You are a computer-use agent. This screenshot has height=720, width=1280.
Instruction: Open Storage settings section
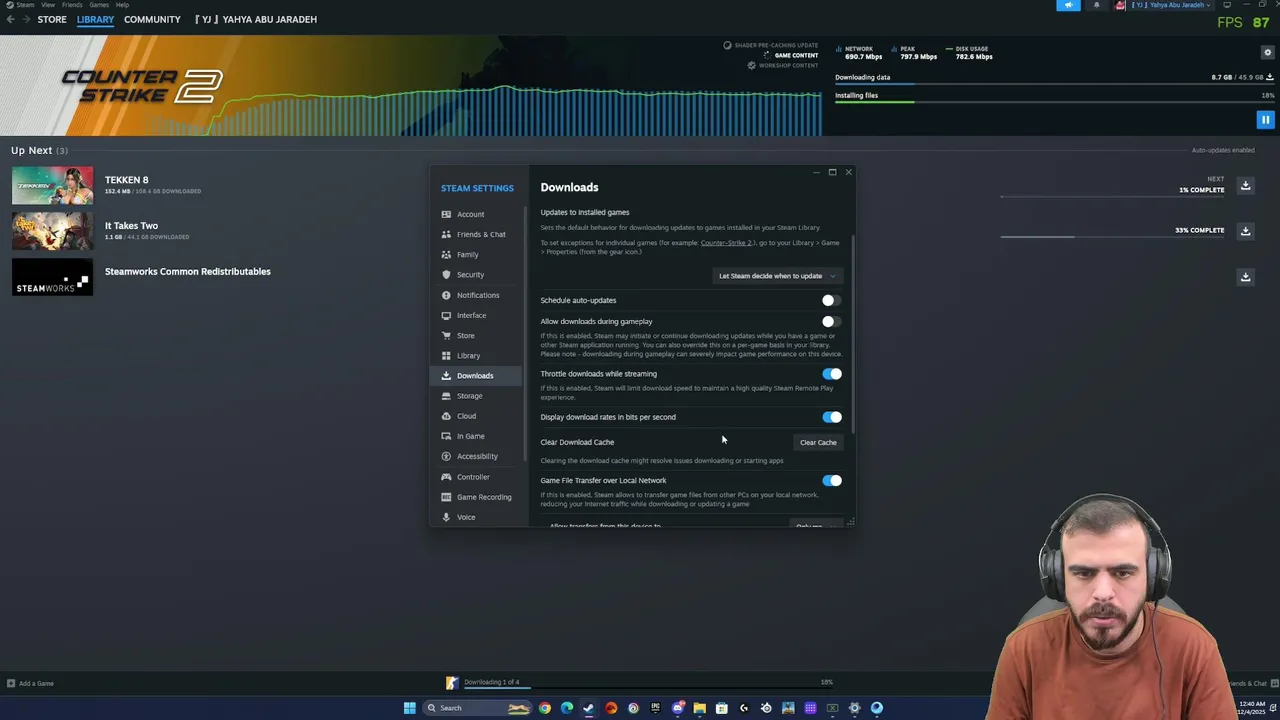pos(475,395)
